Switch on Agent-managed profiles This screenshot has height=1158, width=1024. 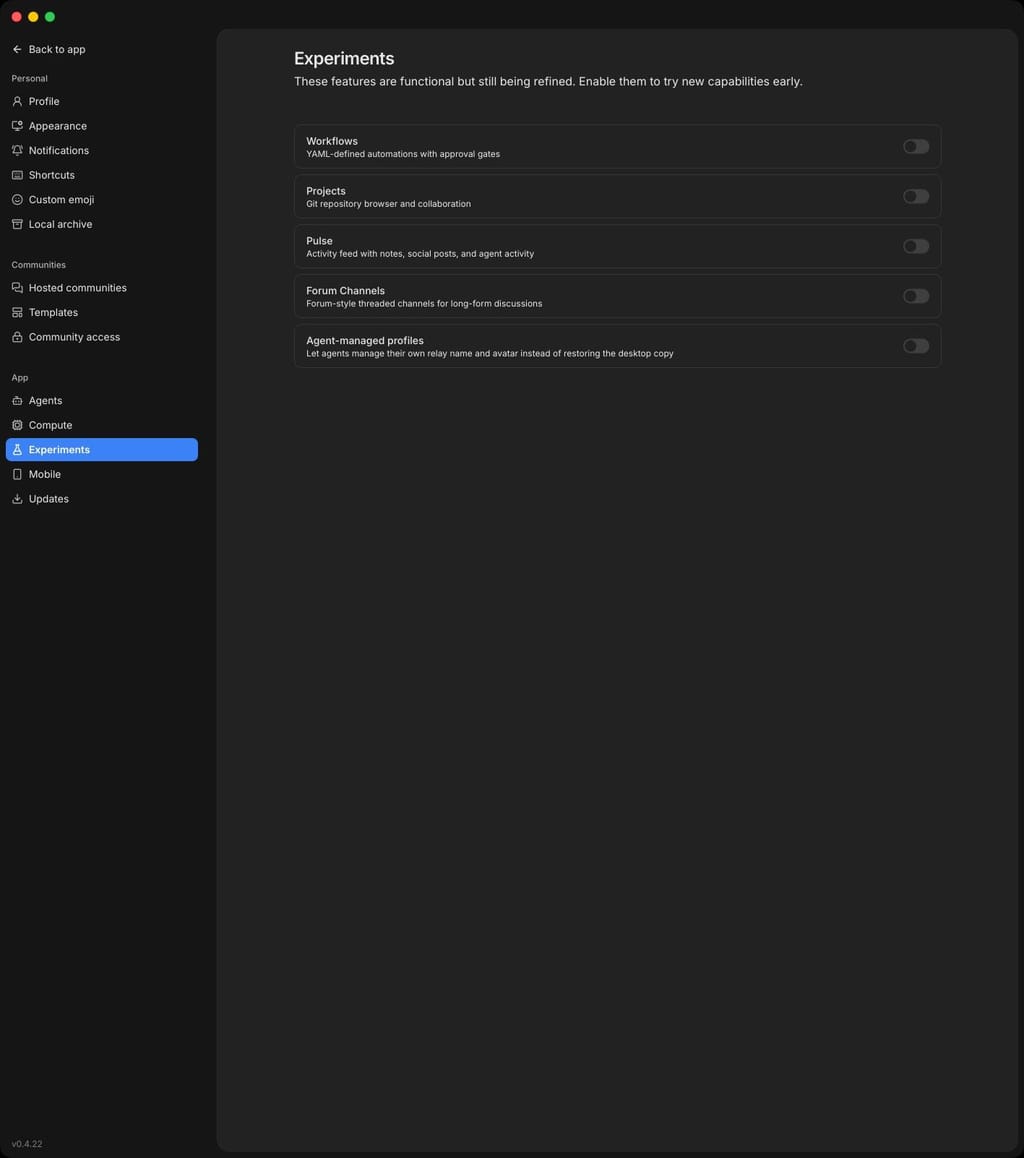click(x=915, y=346)
